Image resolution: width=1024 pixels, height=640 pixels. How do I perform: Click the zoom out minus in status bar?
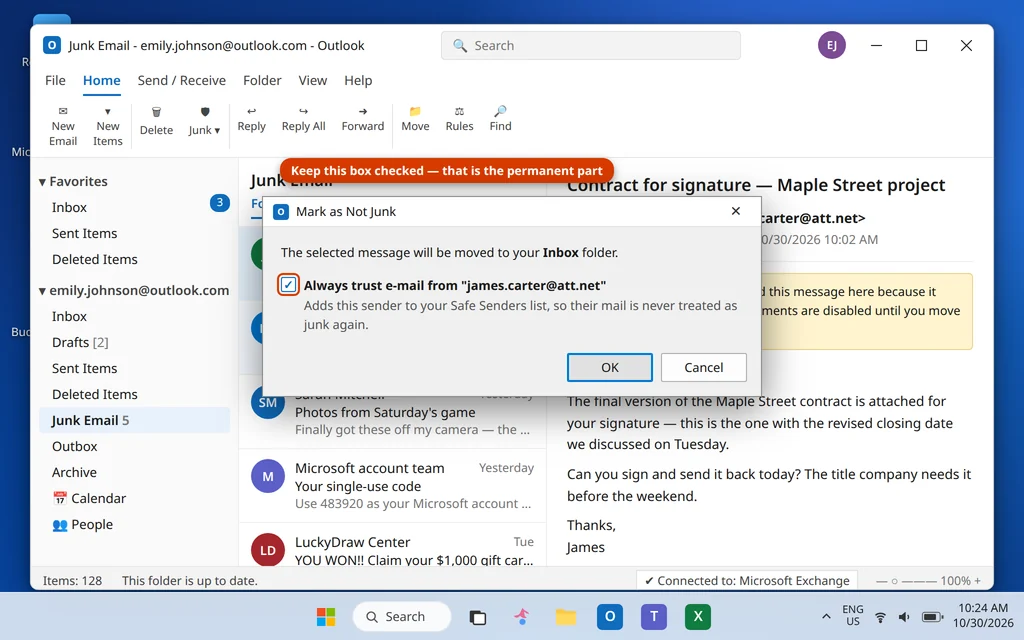pos(882,581)
